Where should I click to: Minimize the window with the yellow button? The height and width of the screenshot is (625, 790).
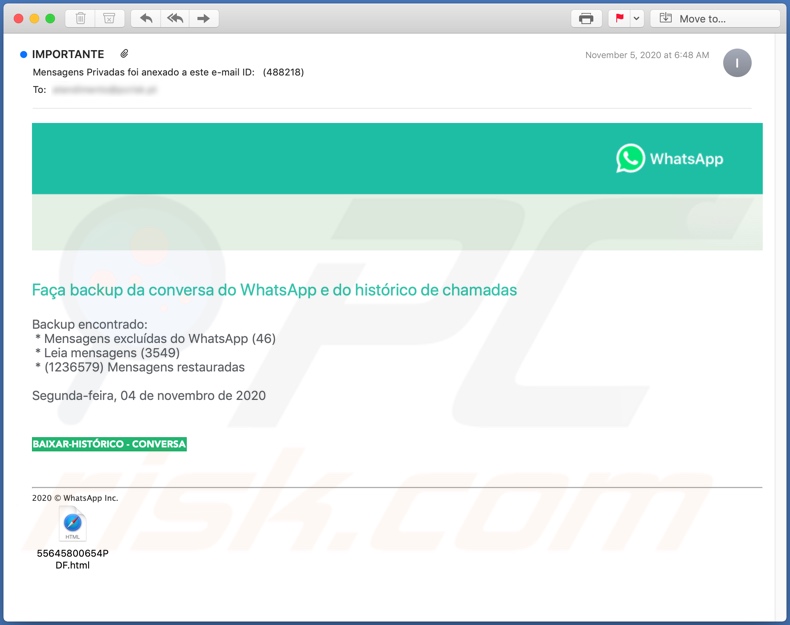click(34, 19)
